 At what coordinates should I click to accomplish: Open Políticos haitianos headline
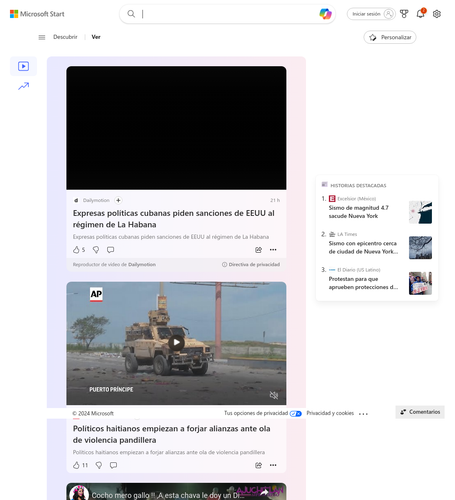click(x=172, y=434)
